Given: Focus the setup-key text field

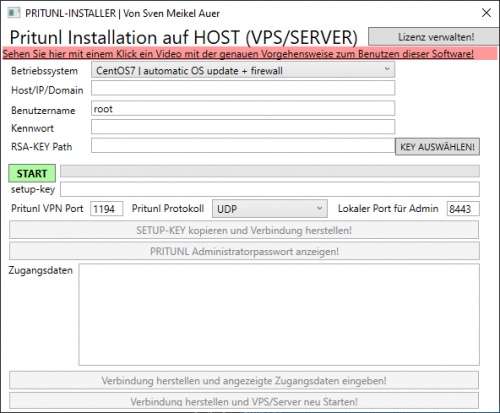Looking at the screenshot, I should pos(270,189).
